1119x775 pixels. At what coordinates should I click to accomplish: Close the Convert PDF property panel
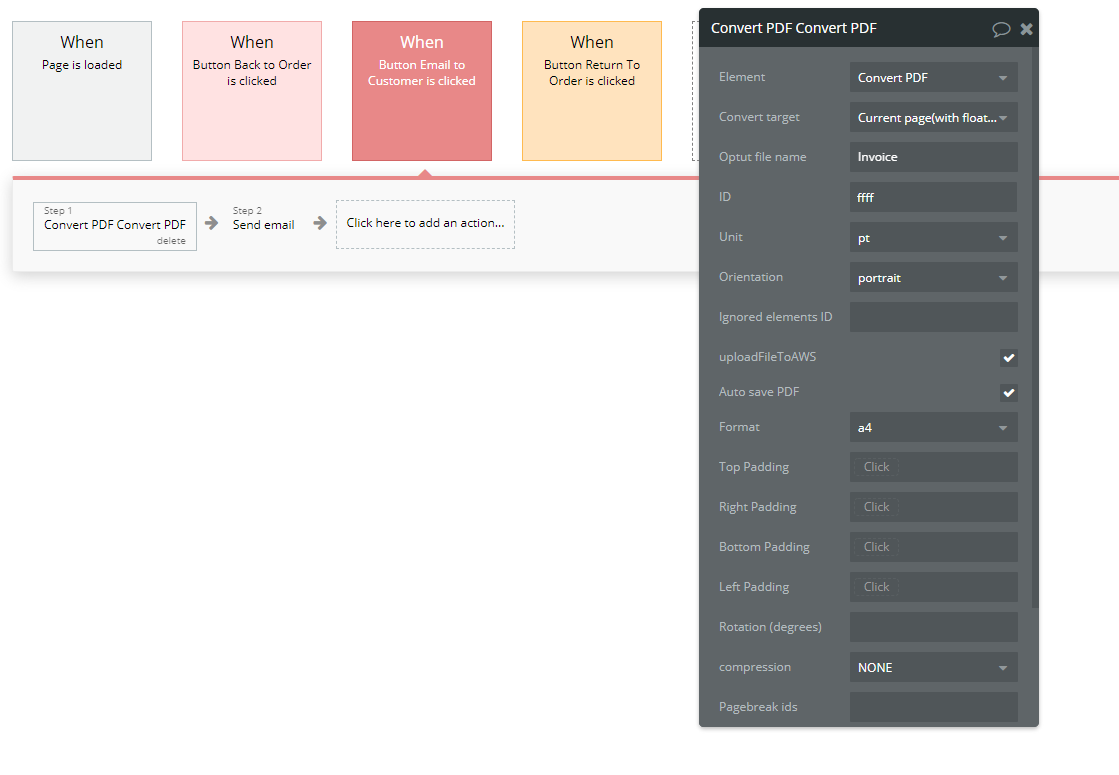[x=1026, y=29]
